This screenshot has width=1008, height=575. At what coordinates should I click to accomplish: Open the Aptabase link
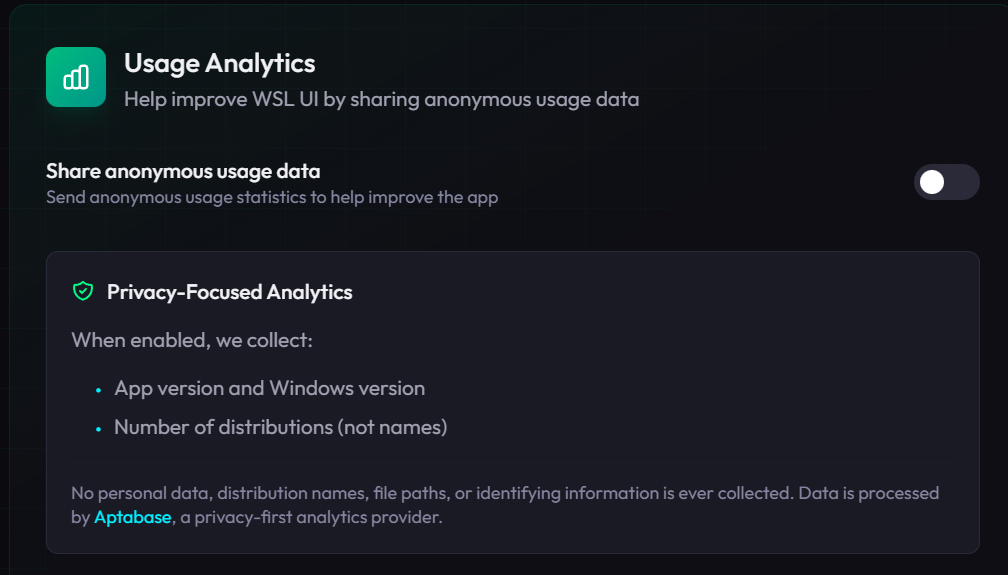133,518
